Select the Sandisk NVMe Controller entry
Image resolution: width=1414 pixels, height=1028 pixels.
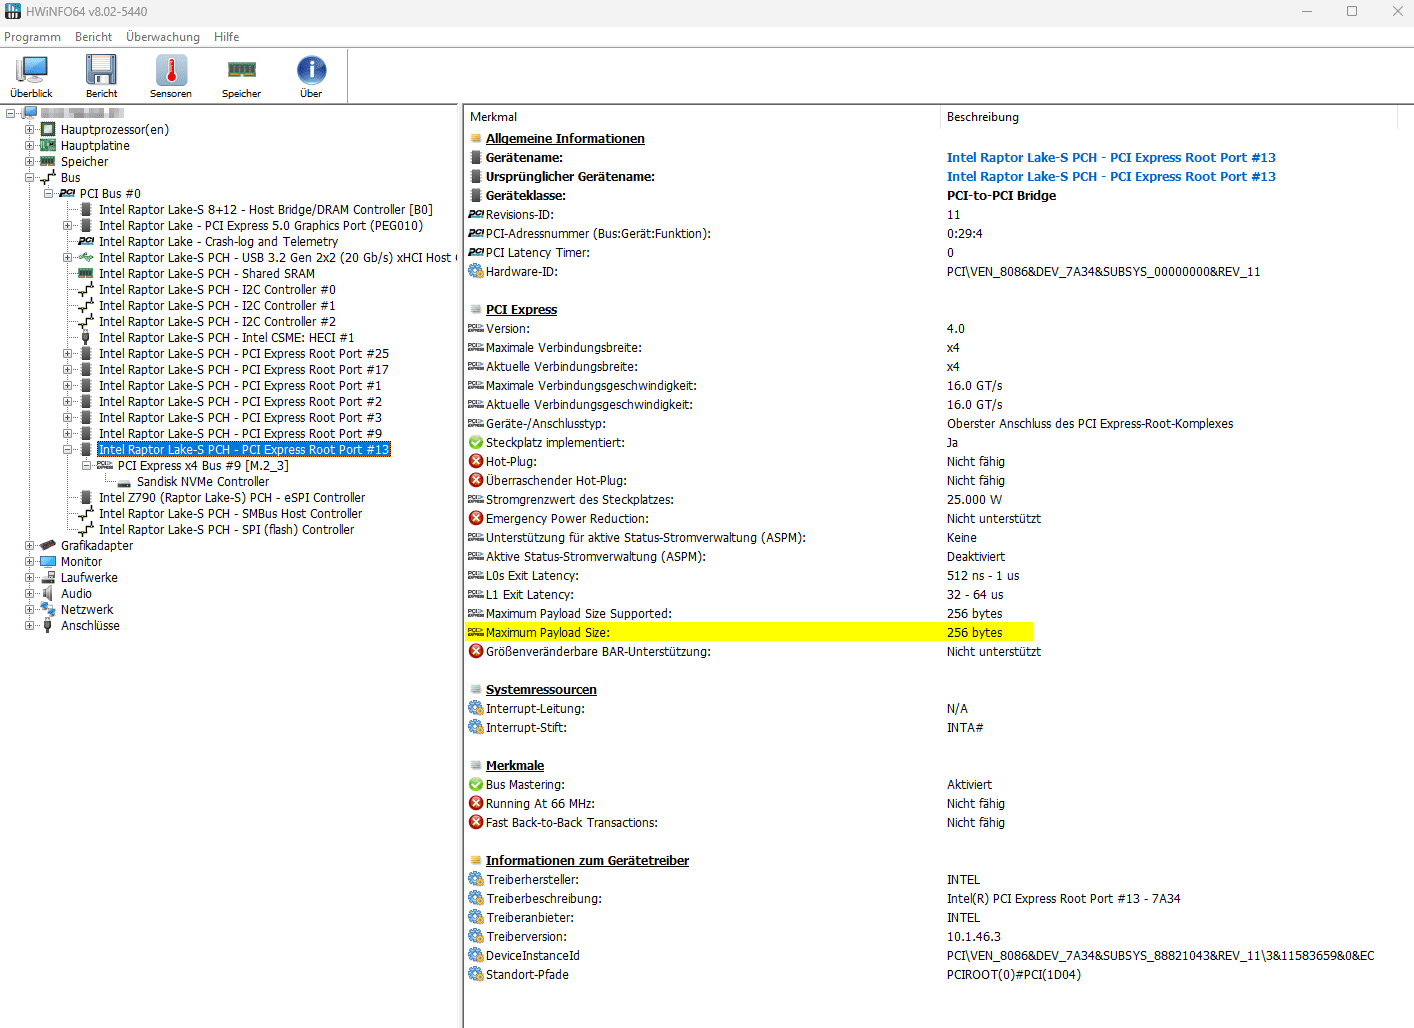click(x=203, y=482)
